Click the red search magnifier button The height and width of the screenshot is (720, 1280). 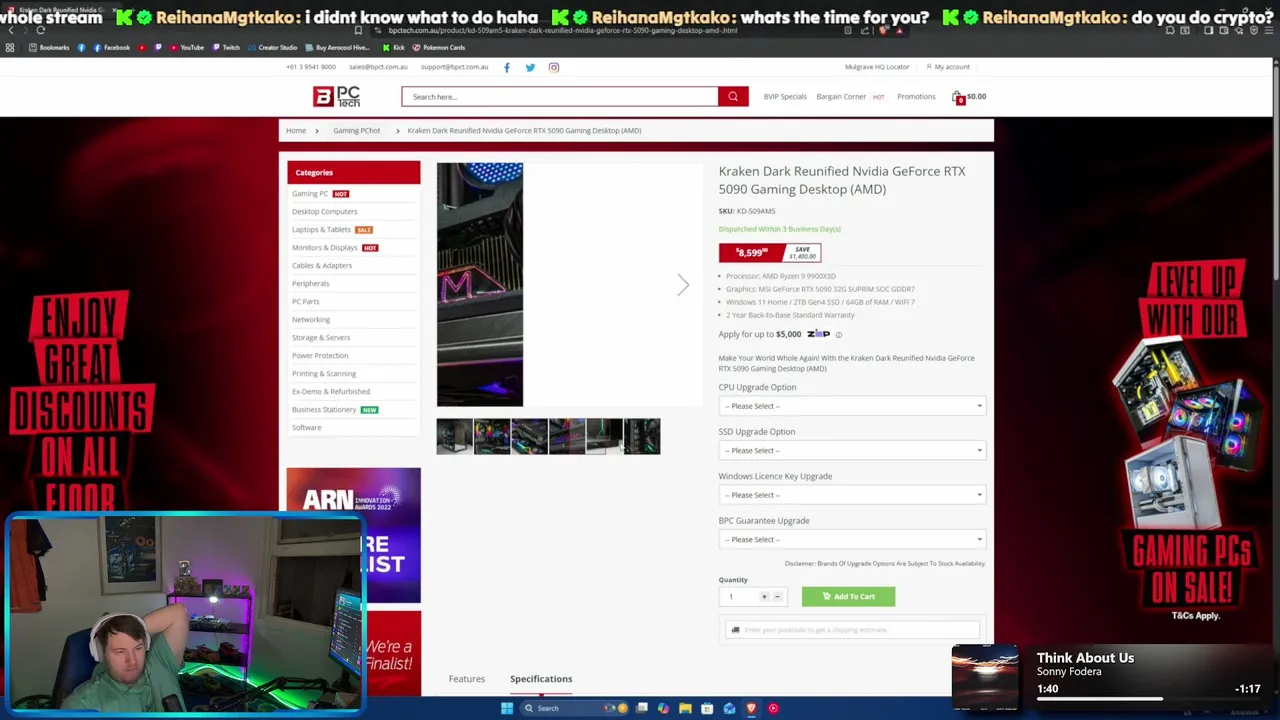tap(733, 97)
